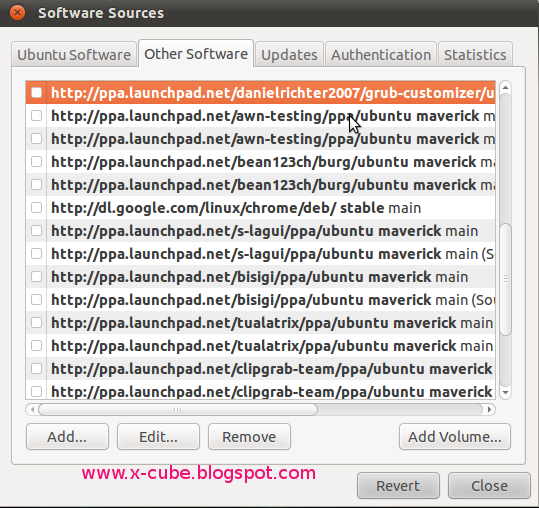Tick the checkbox of the s-lagui row ending in 'main'

[36, 231]
